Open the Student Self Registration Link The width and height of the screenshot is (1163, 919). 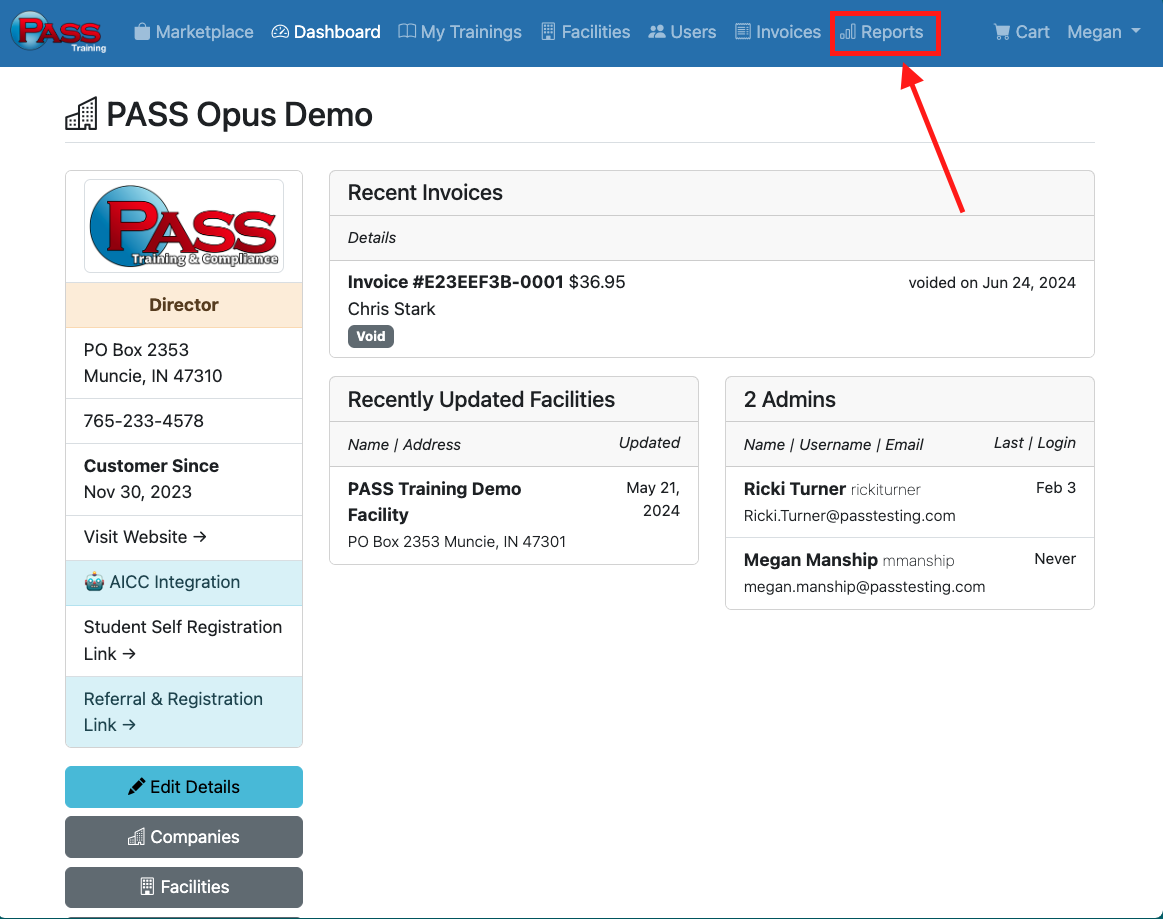click(x=184, y=641)
